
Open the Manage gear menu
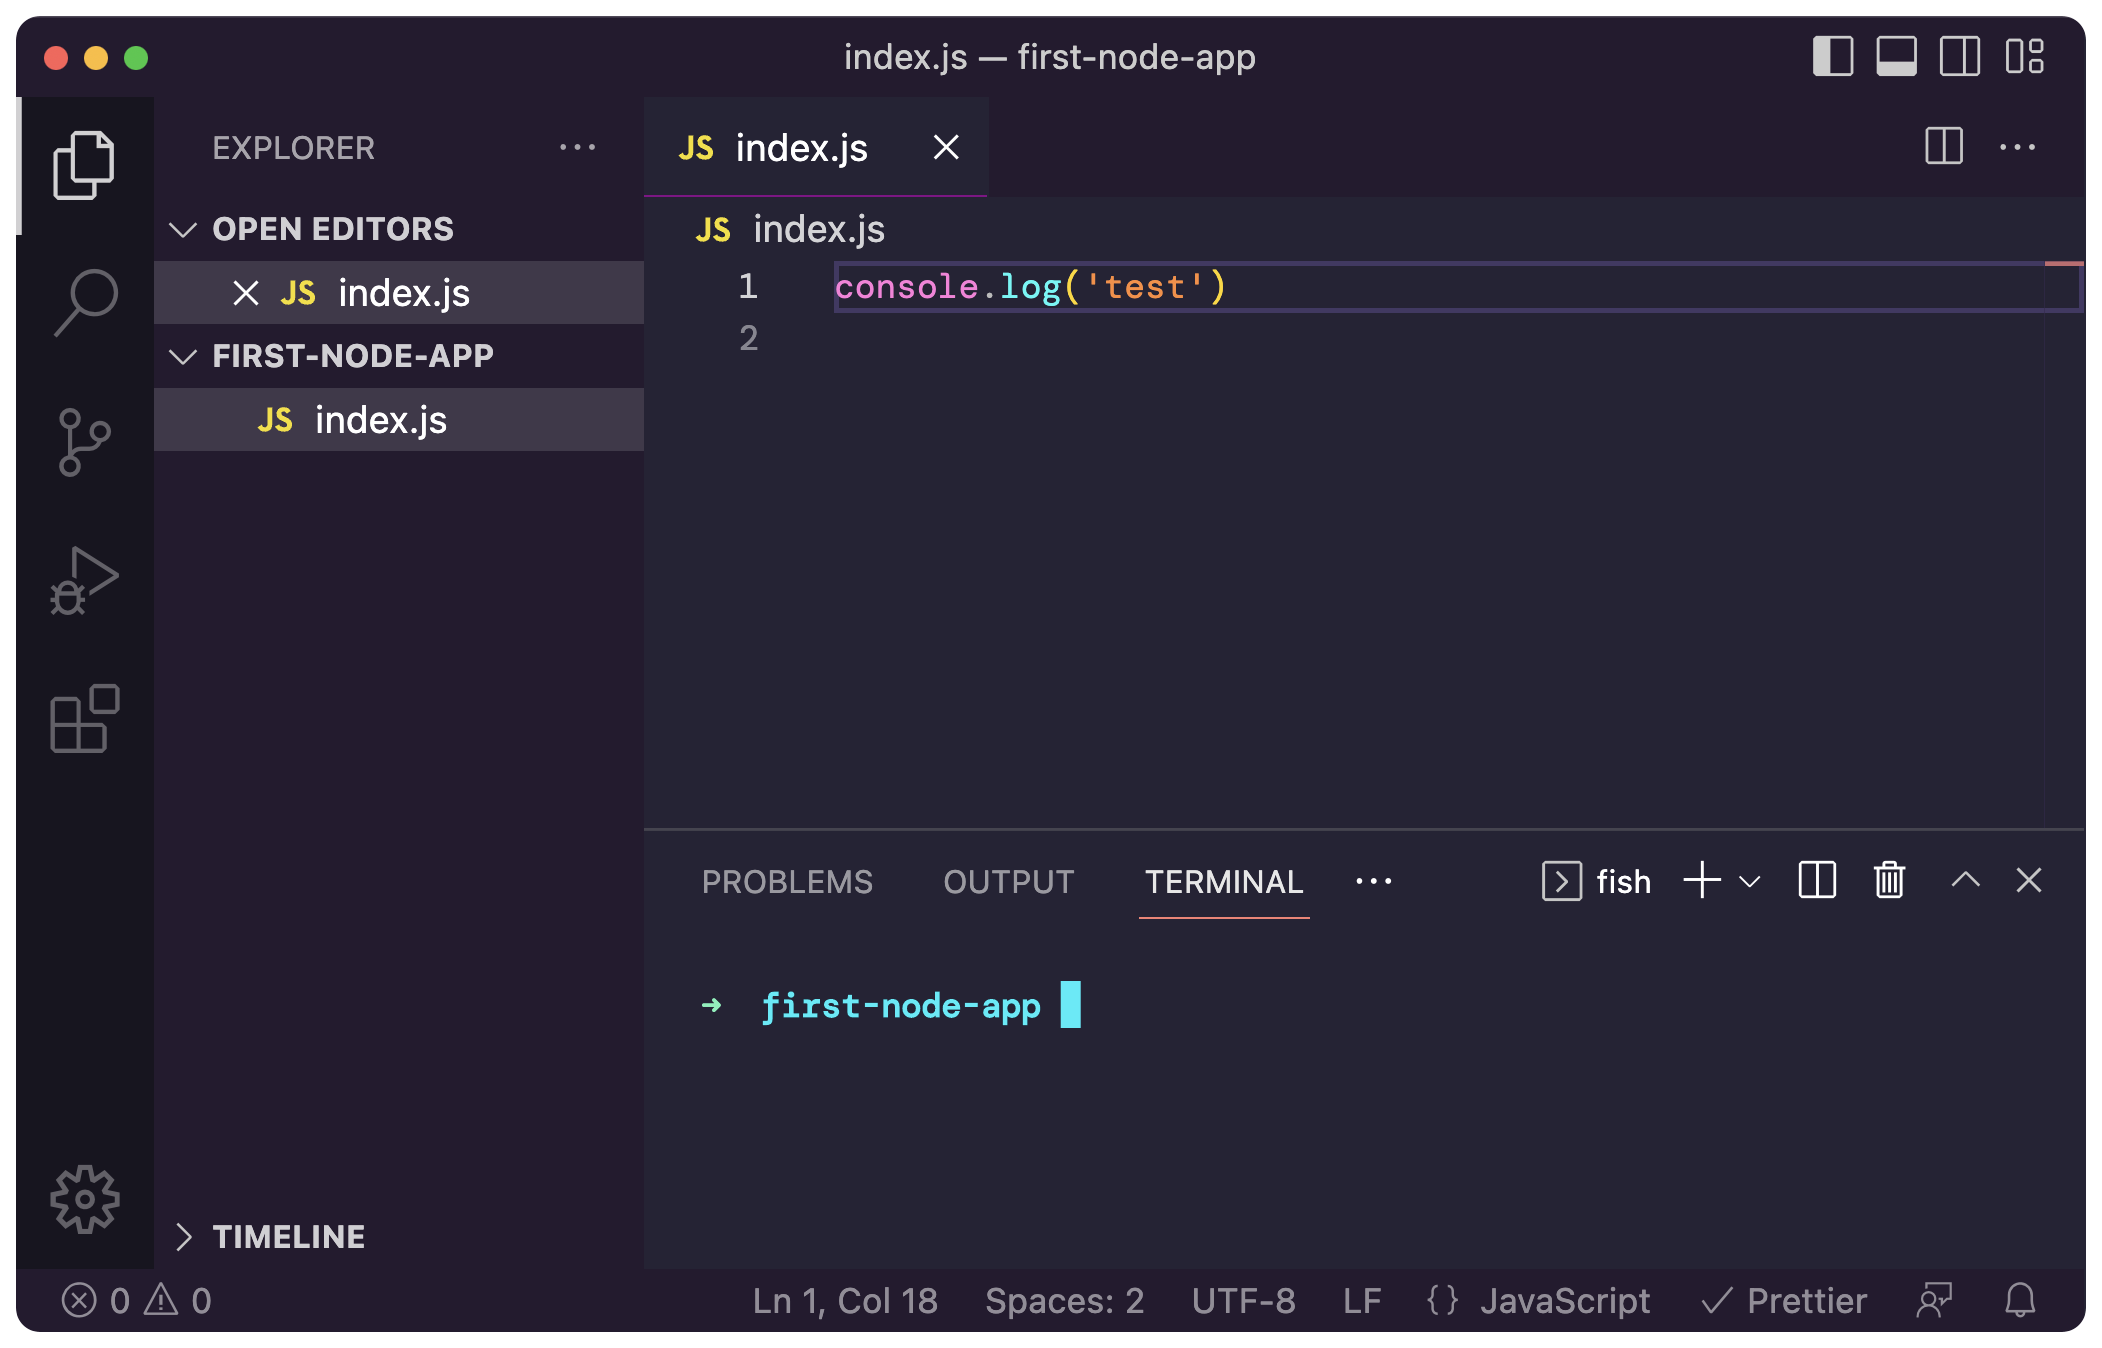click(x=85, y=1199)
